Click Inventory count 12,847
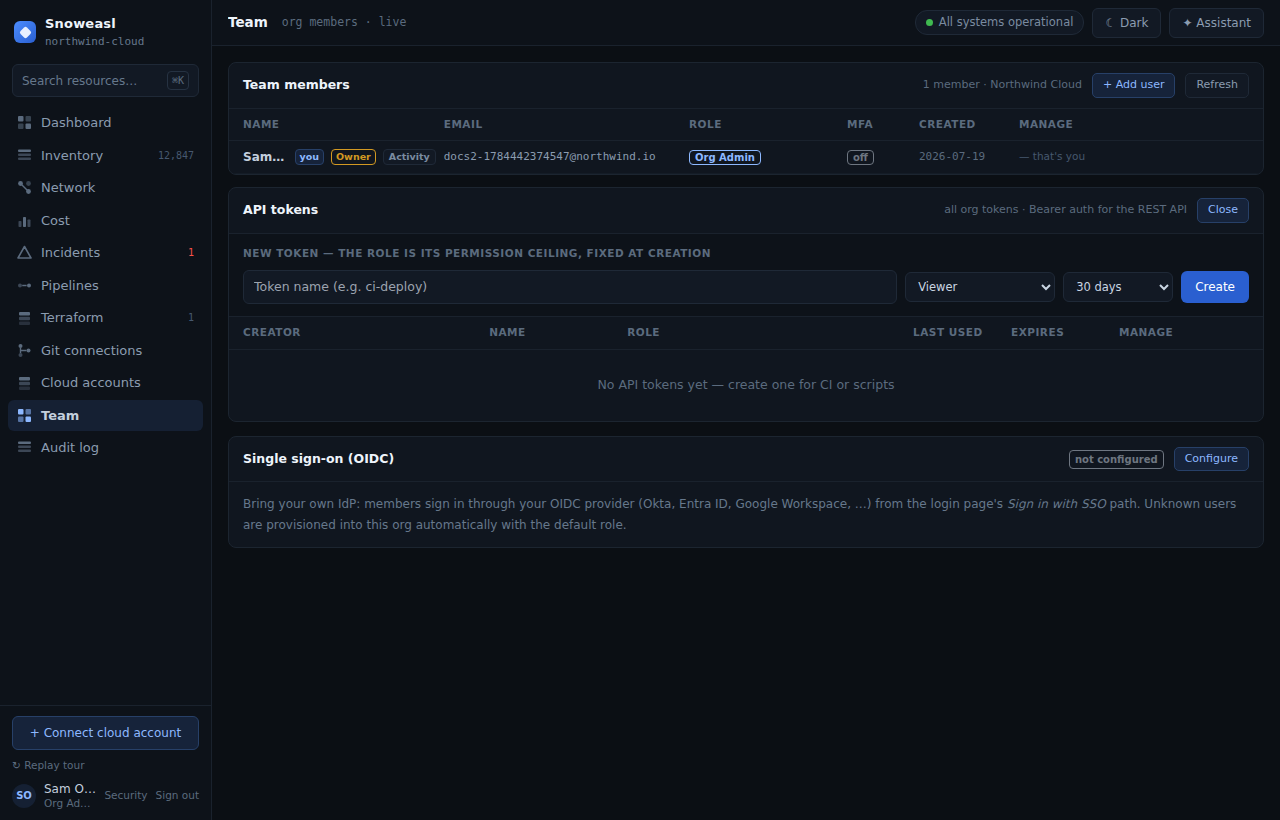 coord(176,156)
